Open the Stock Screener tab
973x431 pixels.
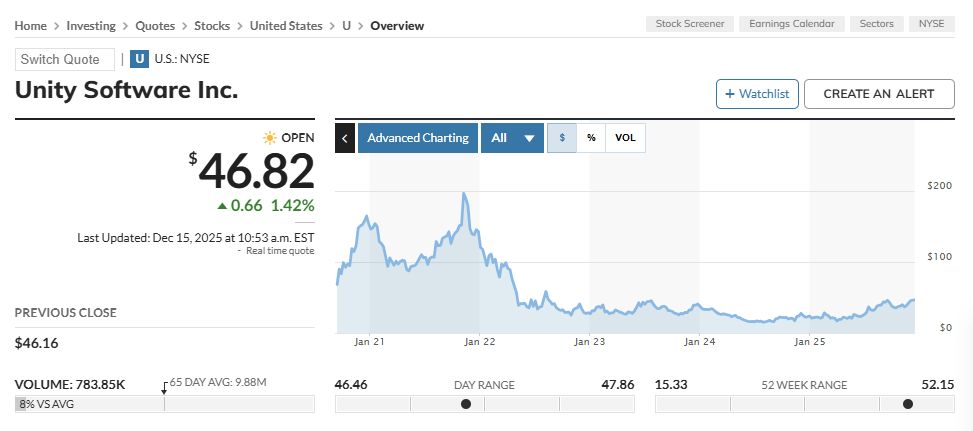click(x=691, y=24)
